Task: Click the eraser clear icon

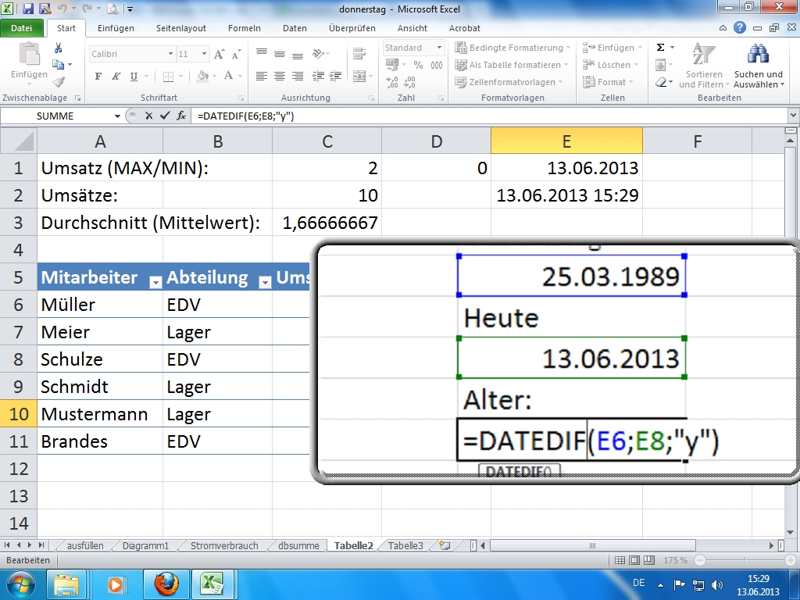Action: tap(661, 82)
